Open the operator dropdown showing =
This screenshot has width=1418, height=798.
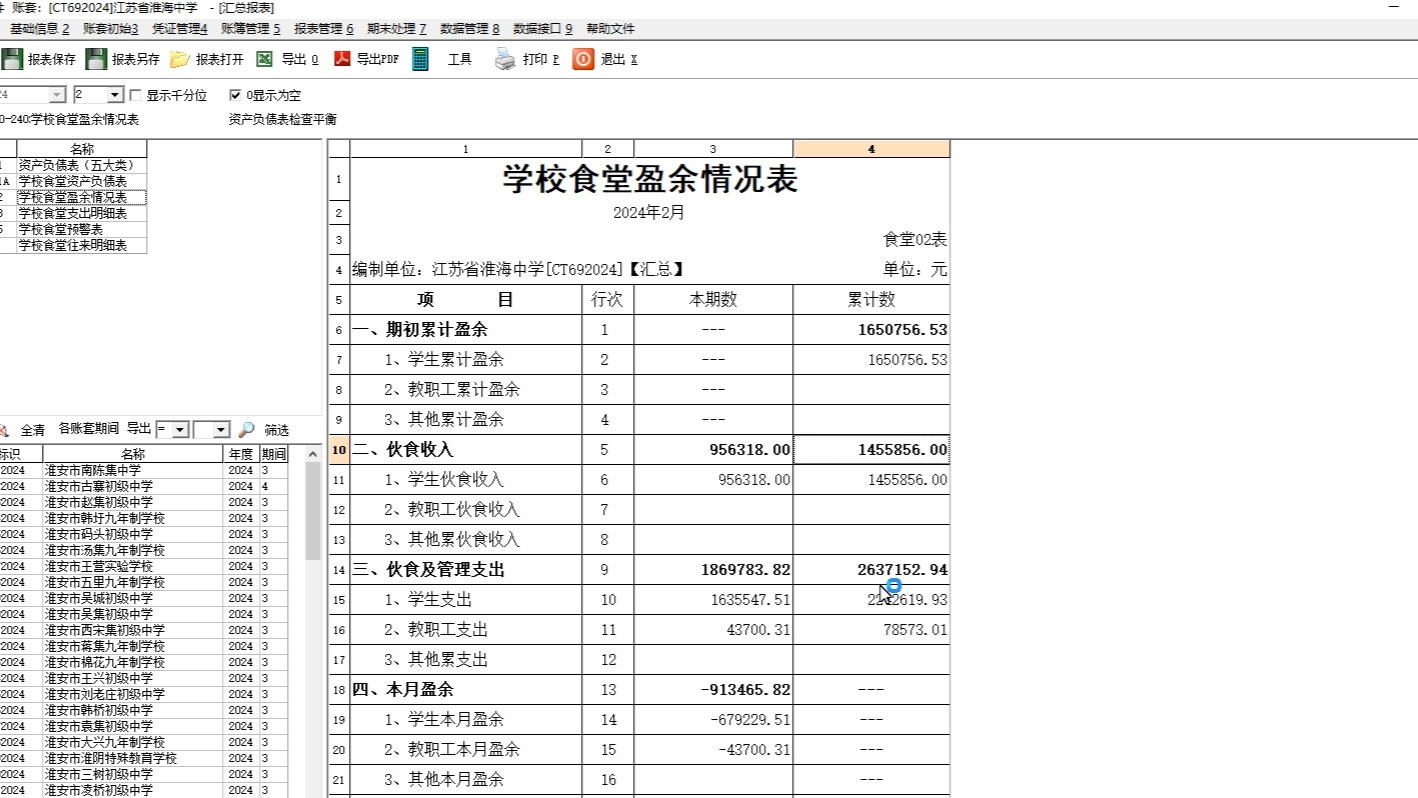tap(180, 429)
